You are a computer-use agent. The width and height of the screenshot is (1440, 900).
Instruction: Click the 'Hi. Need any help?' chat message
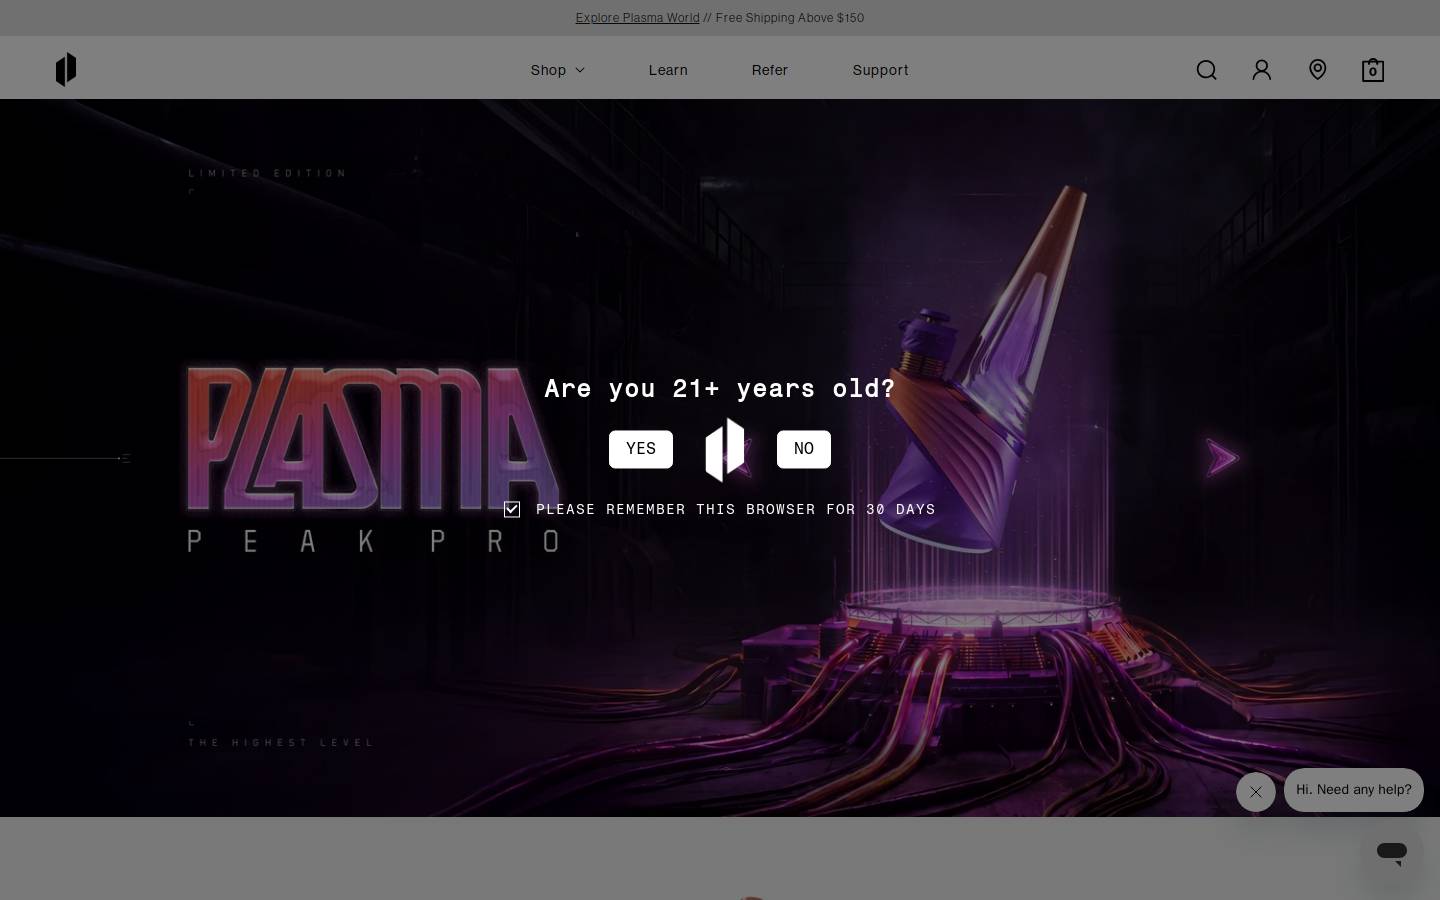[x=1354, y=790]
